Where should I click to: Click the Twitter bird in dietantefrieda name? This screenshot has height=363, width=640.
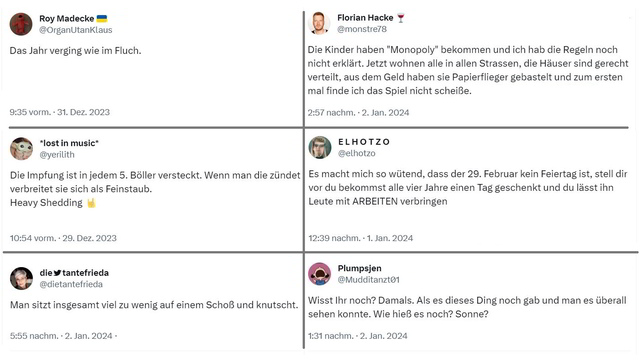click(57, 273)
